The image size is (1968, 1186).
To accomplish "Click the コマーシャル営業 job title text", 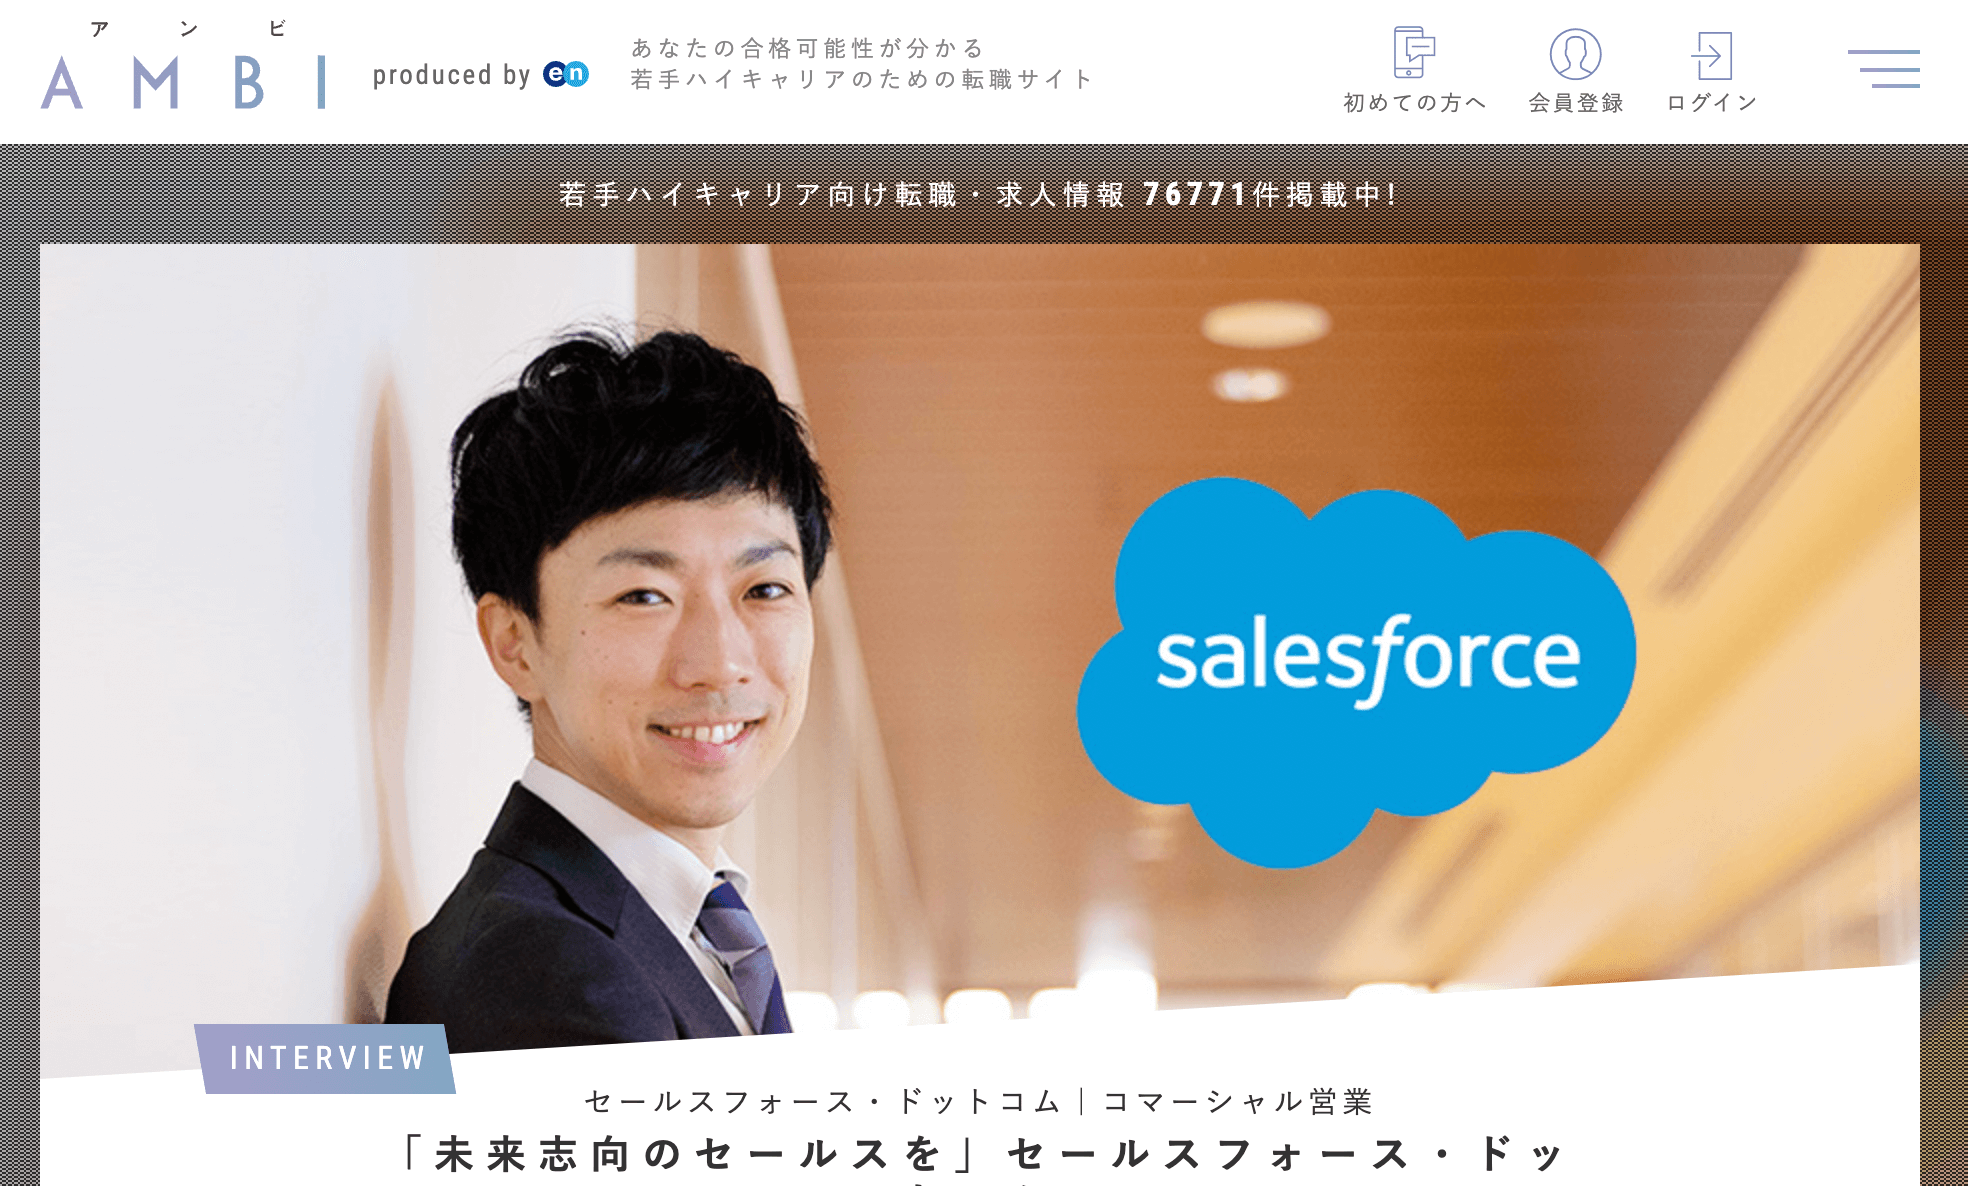I will (1238, 1101).
